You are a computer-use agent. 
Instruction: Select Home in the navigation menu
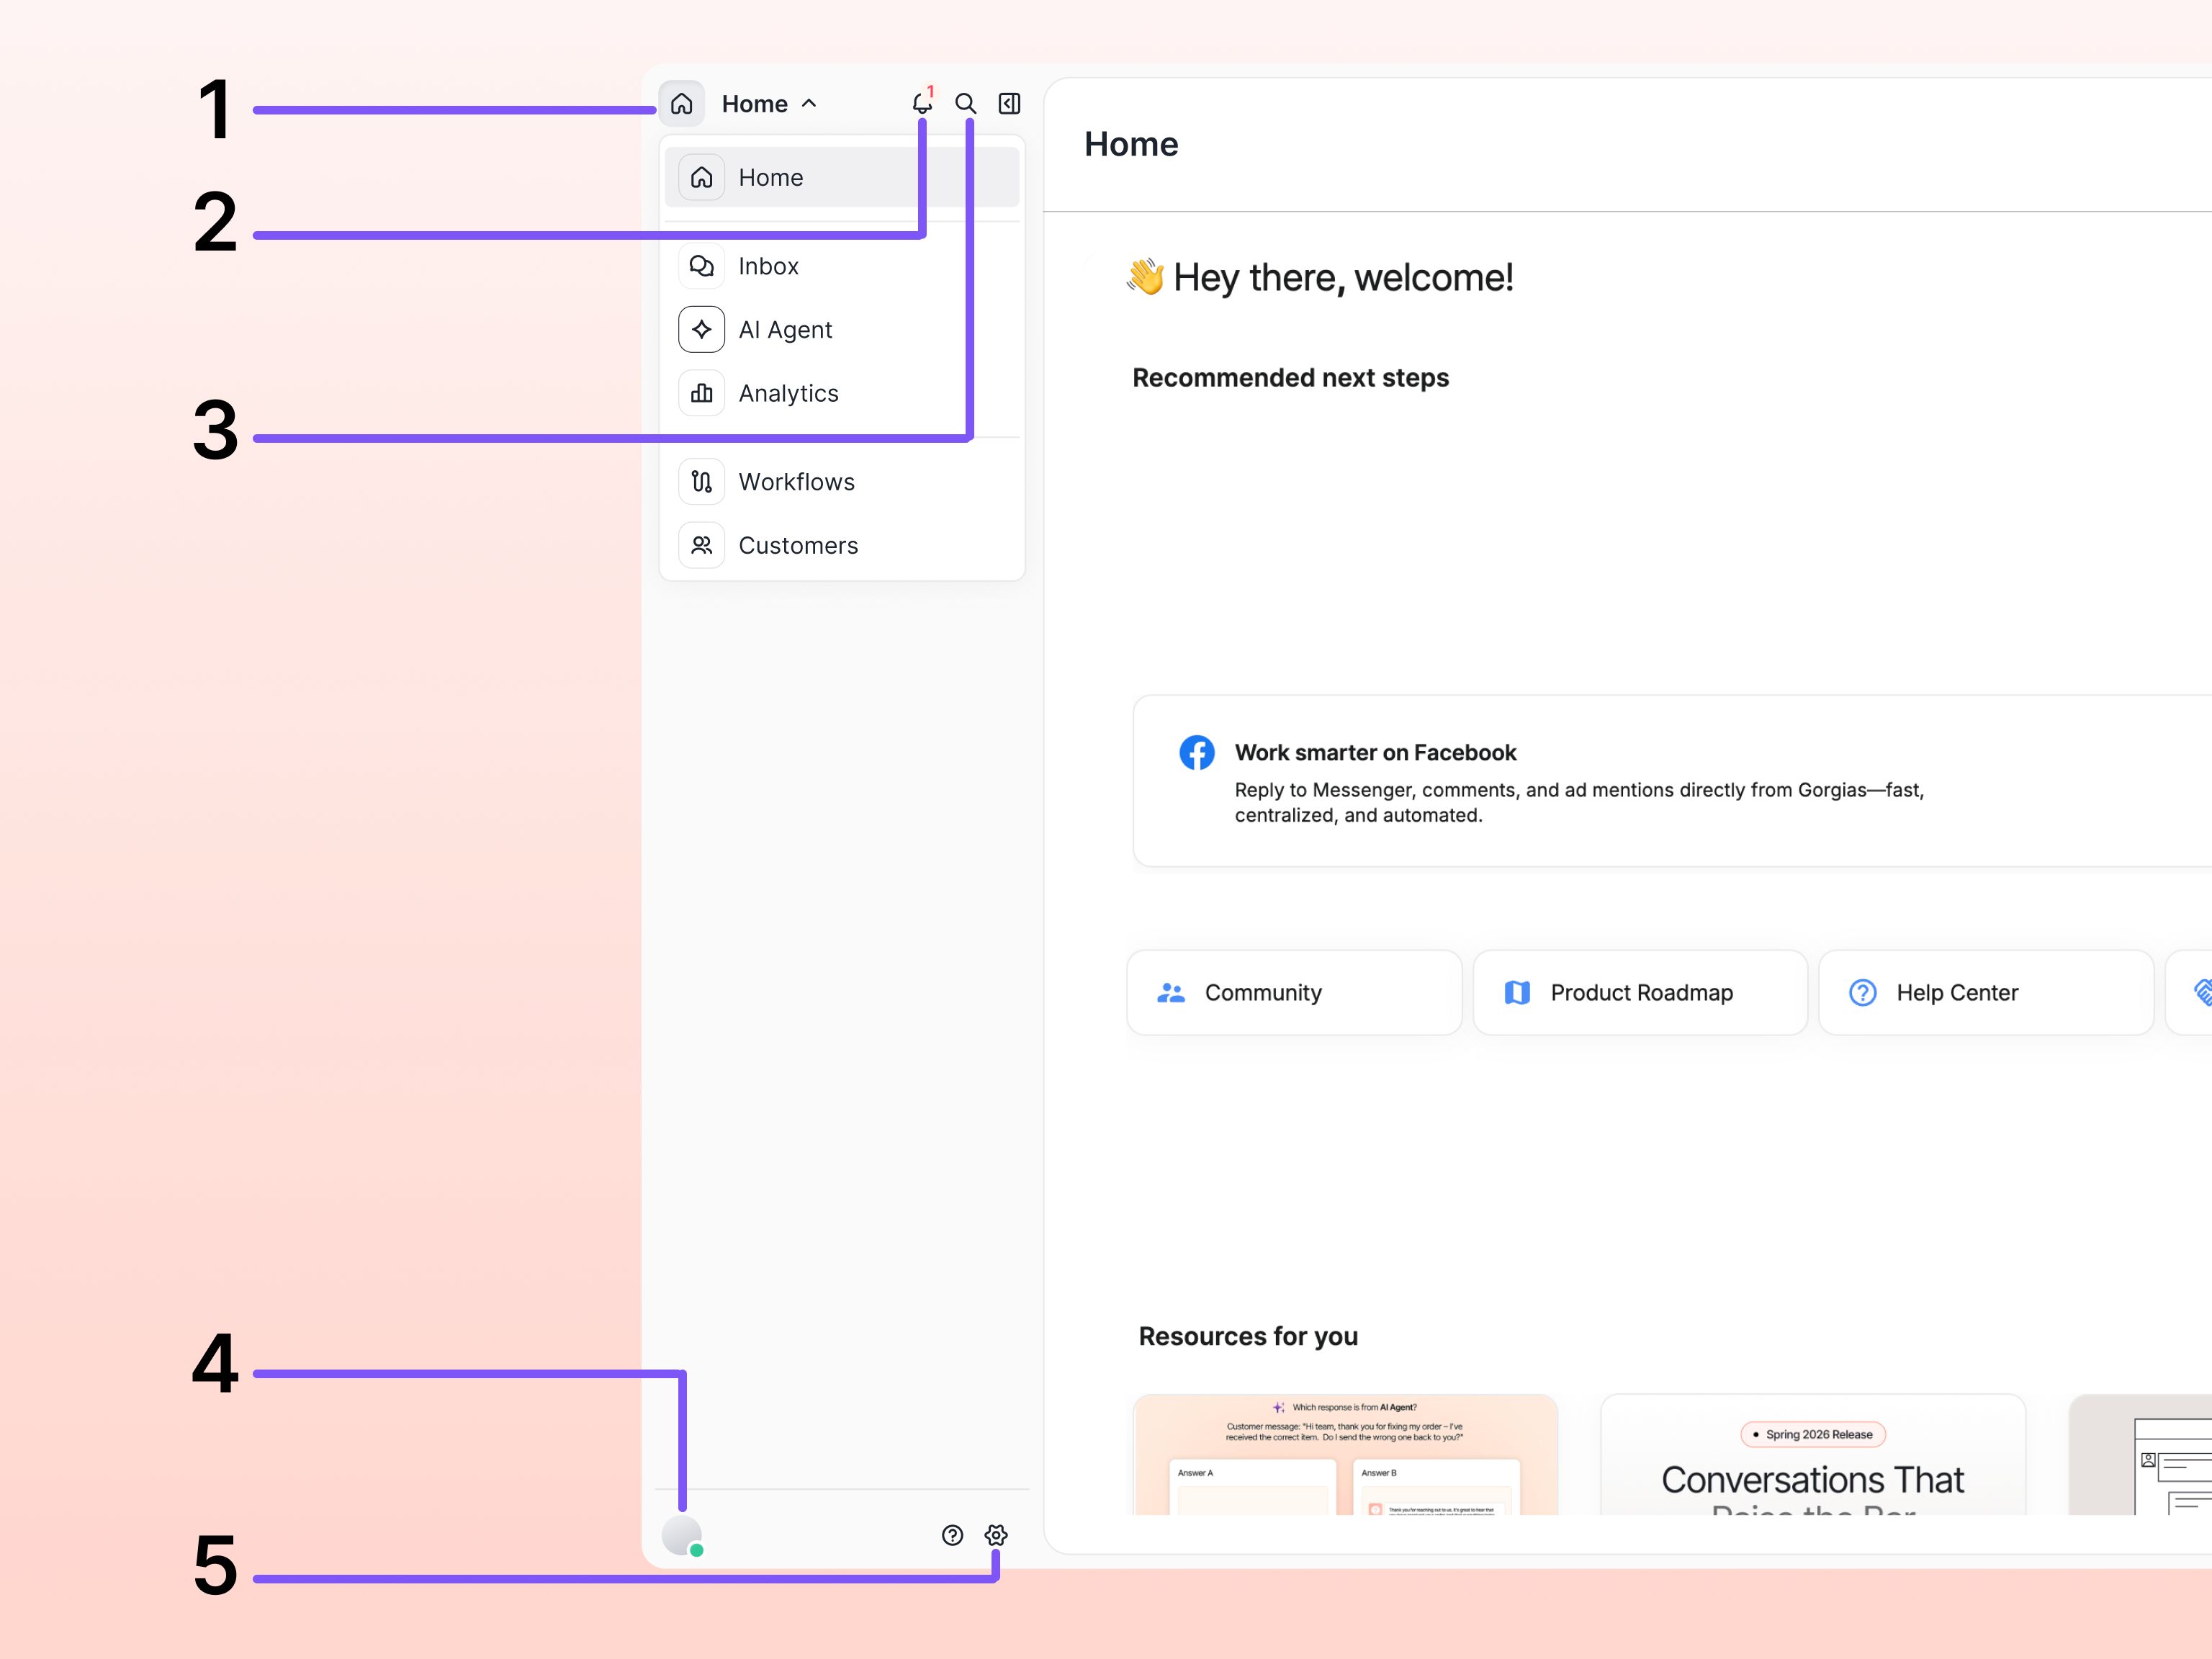[770, 177]
